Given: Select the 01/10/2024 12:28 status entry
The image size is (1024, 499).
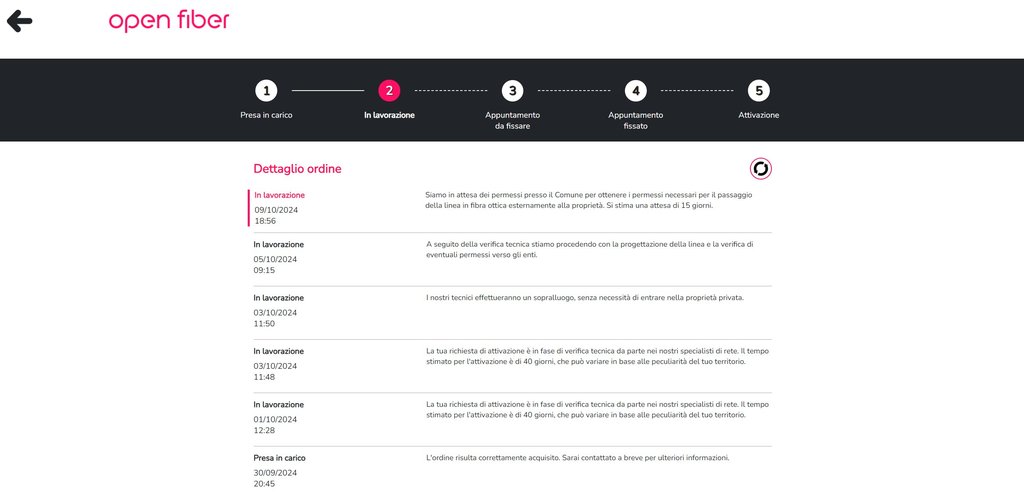Looking at the screenshot, I should click(513, 418).
